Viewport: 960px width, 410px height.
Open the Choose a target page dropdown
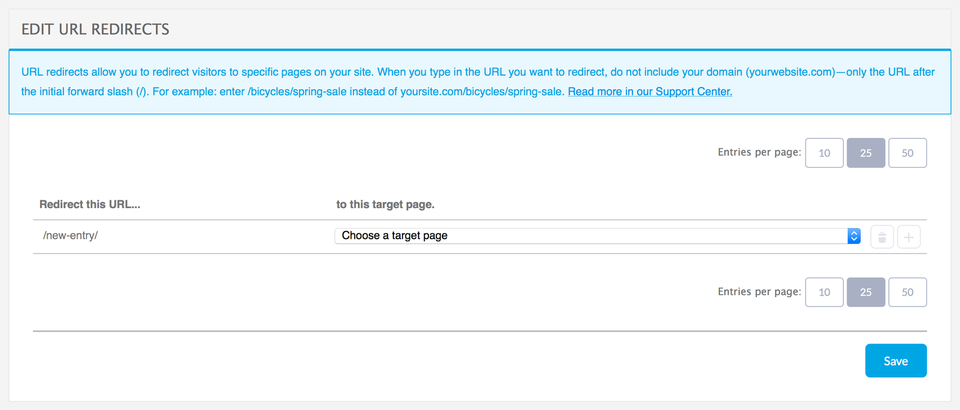pos(598,236)
